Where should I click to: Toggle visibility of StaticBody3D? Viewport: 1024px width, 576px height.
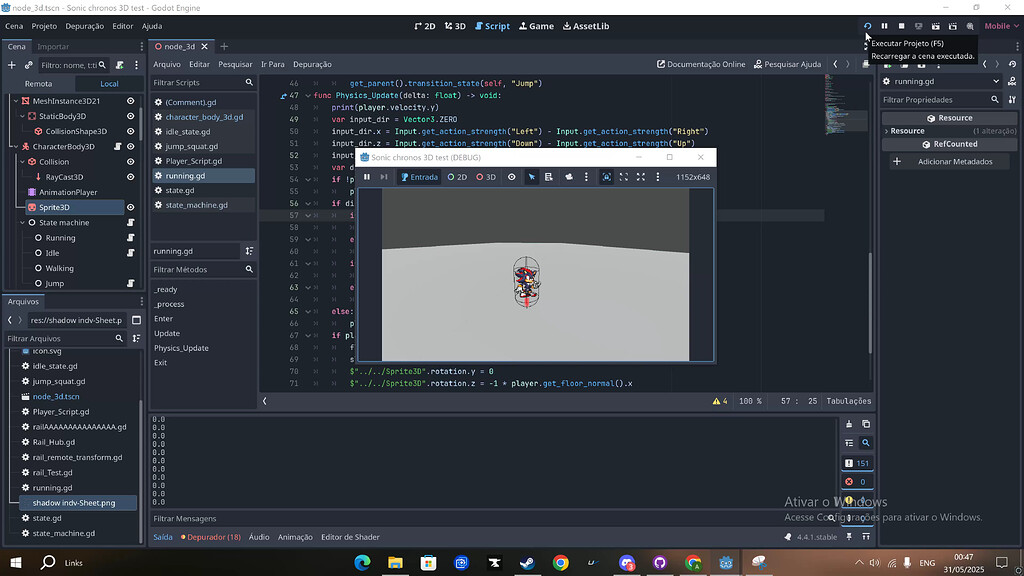click(131, 116)
